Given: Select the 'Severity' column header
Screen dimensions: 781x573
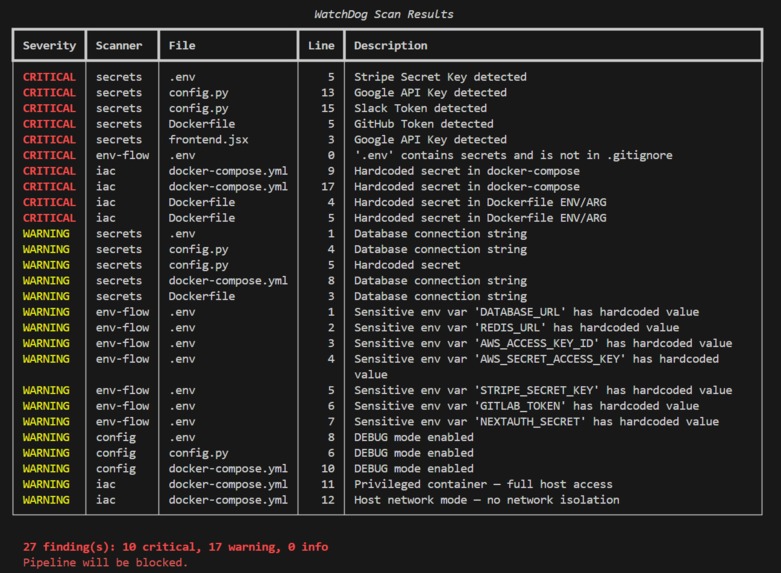Looking at the screenshot, I should [49, 45].
